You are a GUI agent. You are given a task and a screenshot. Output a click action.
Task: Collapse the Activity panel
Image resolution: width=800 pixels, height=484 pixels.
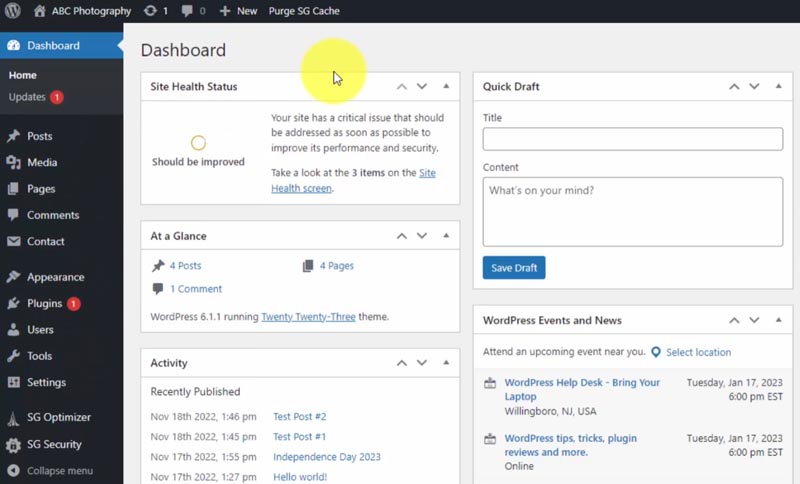tap(446, 363)
